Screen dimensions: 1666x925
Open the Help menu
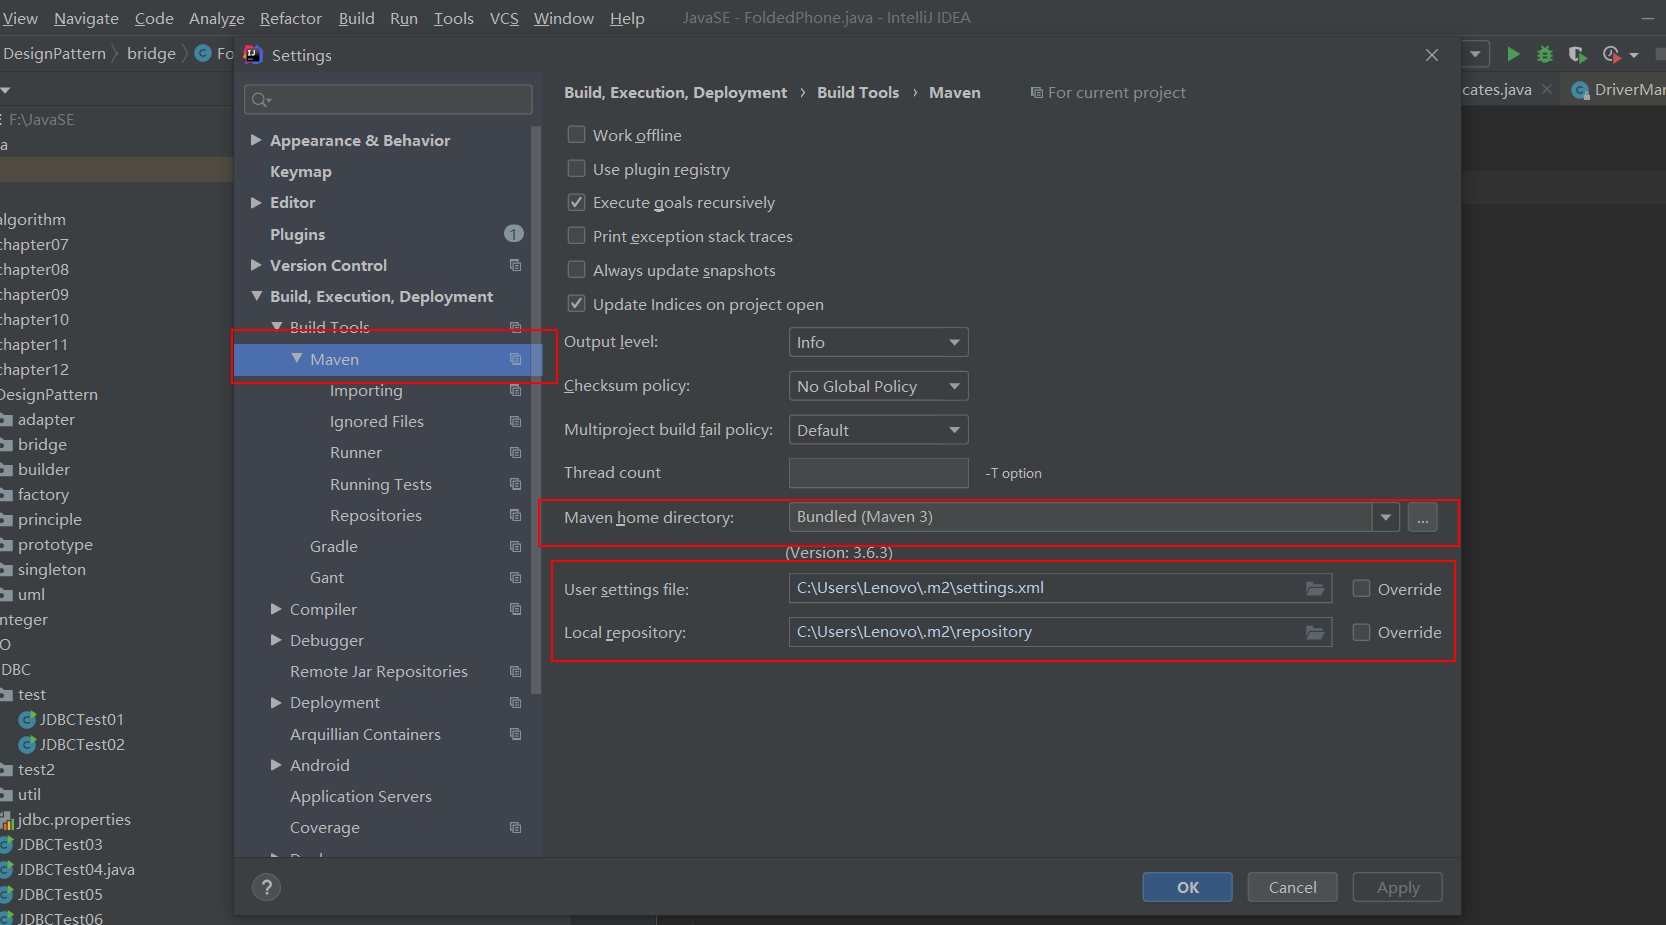[627, 18]
